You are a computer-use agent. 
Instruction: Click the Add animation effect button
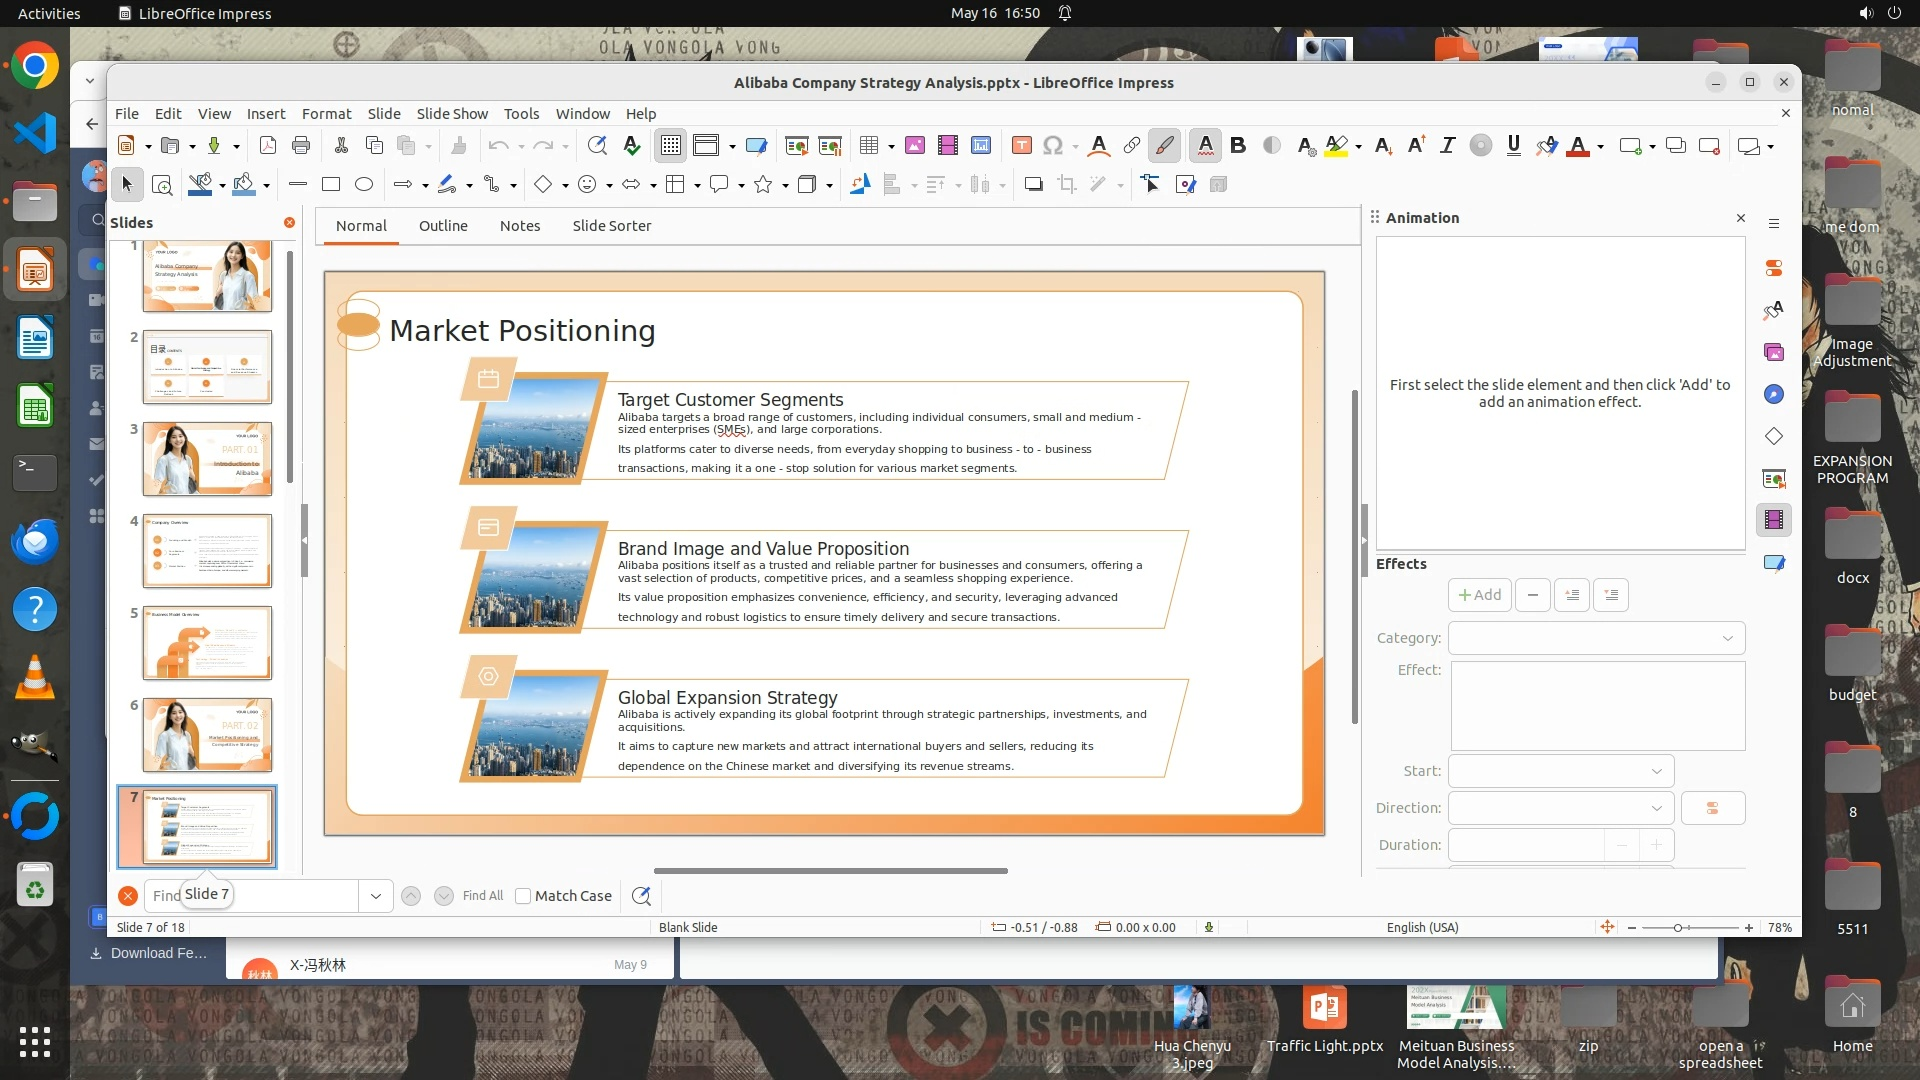(x=1479, y=595)
